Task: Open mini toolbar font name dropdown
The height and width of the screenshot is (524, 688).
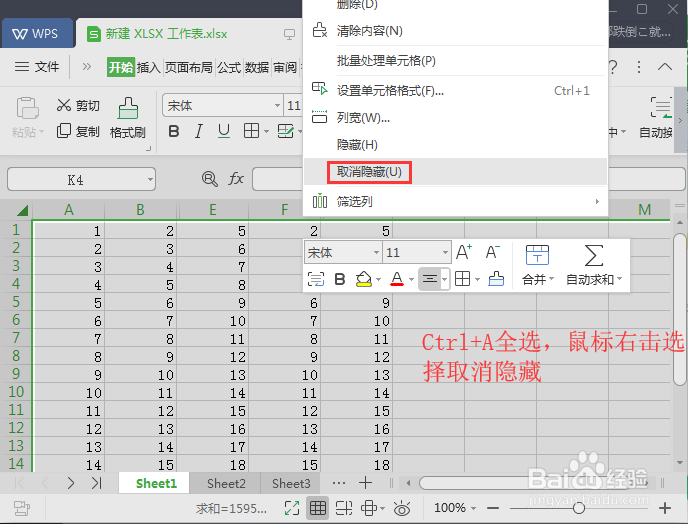Action: 376,252
